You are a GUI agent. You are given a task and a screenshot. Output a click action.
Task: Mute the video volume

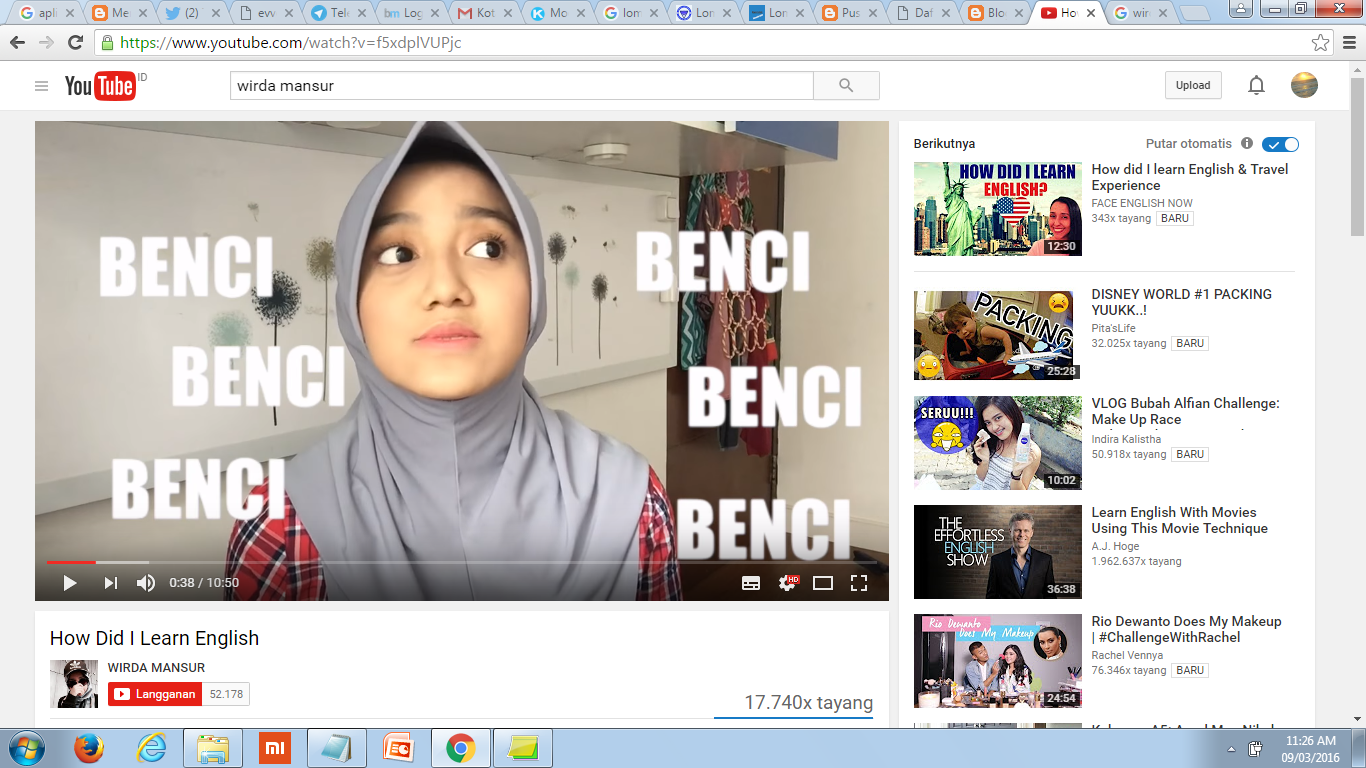(x=144, y=581)
